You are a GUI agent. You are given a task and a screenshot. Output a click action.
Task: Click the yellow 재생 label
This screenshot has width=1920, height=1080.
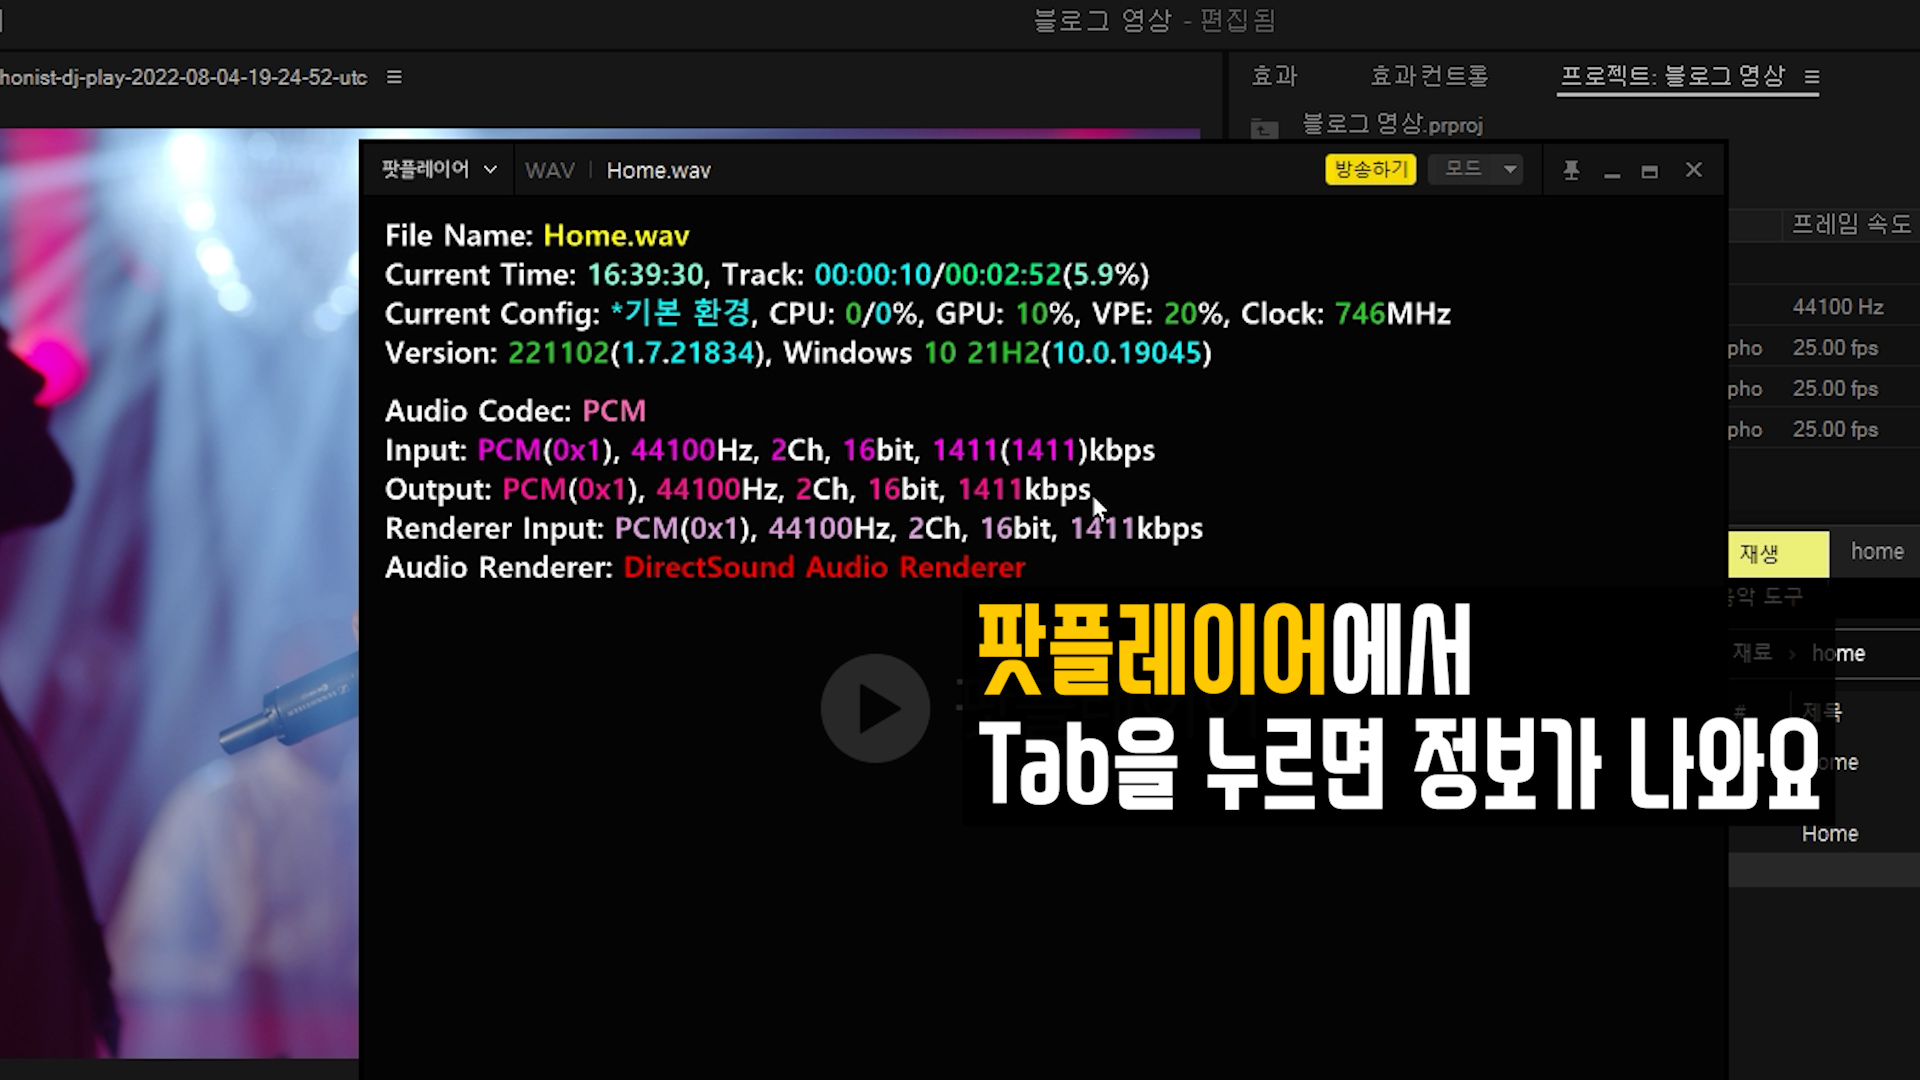tap(1777, 554)
